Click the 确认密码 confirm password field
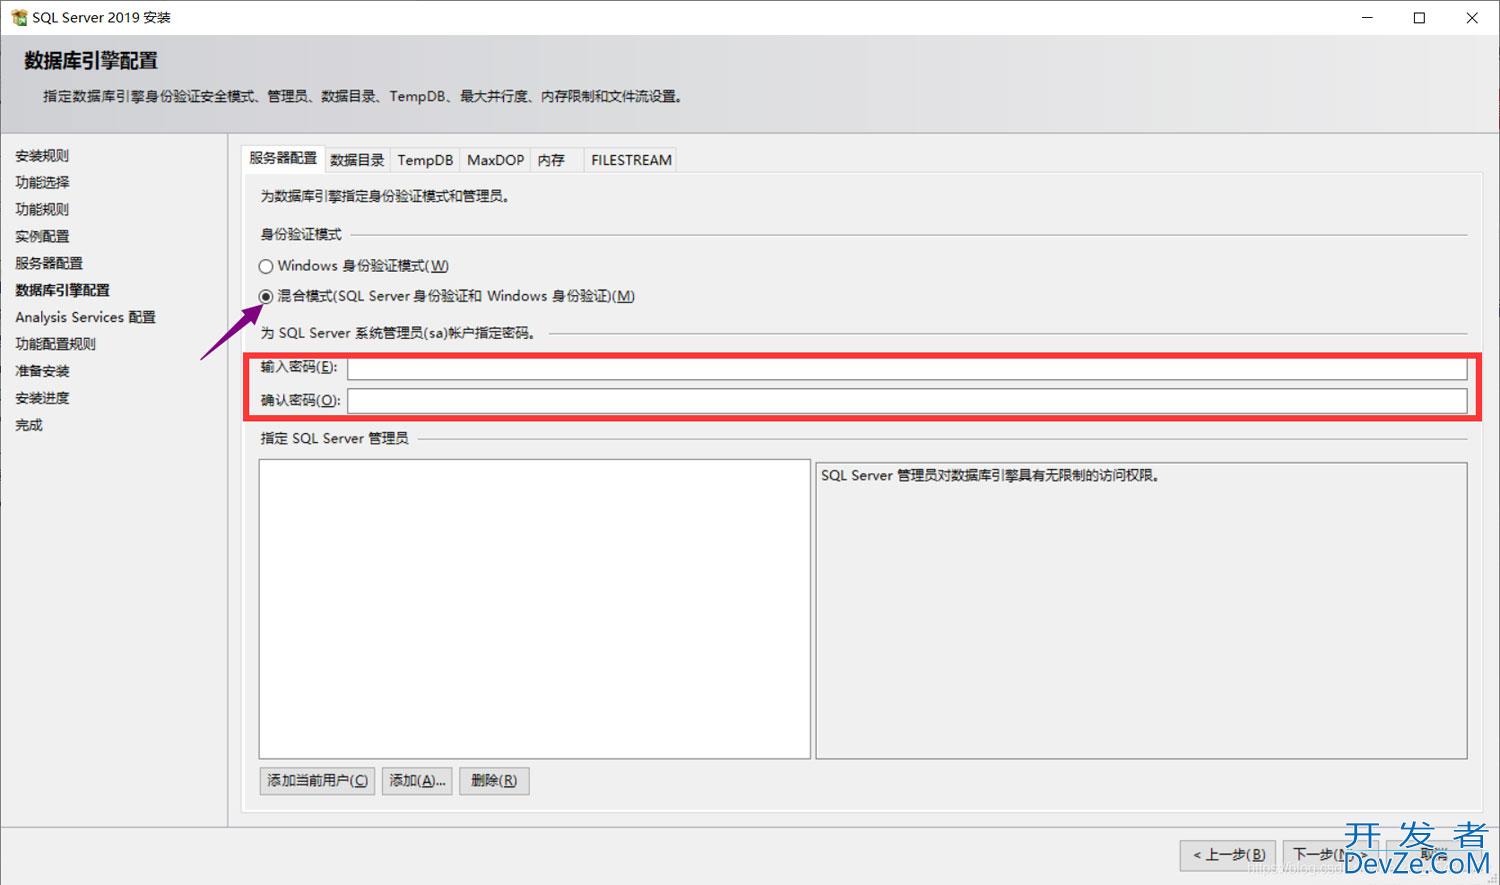1500x885 pixels. (907, 401)
